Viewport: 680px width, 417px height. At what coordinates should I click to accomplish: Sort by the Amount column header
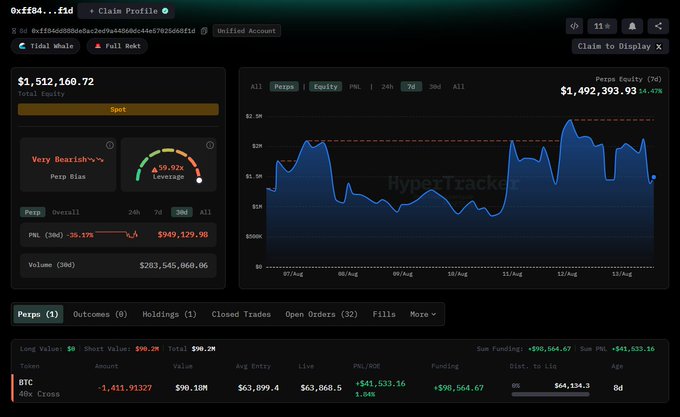click(x=106, y=366)
